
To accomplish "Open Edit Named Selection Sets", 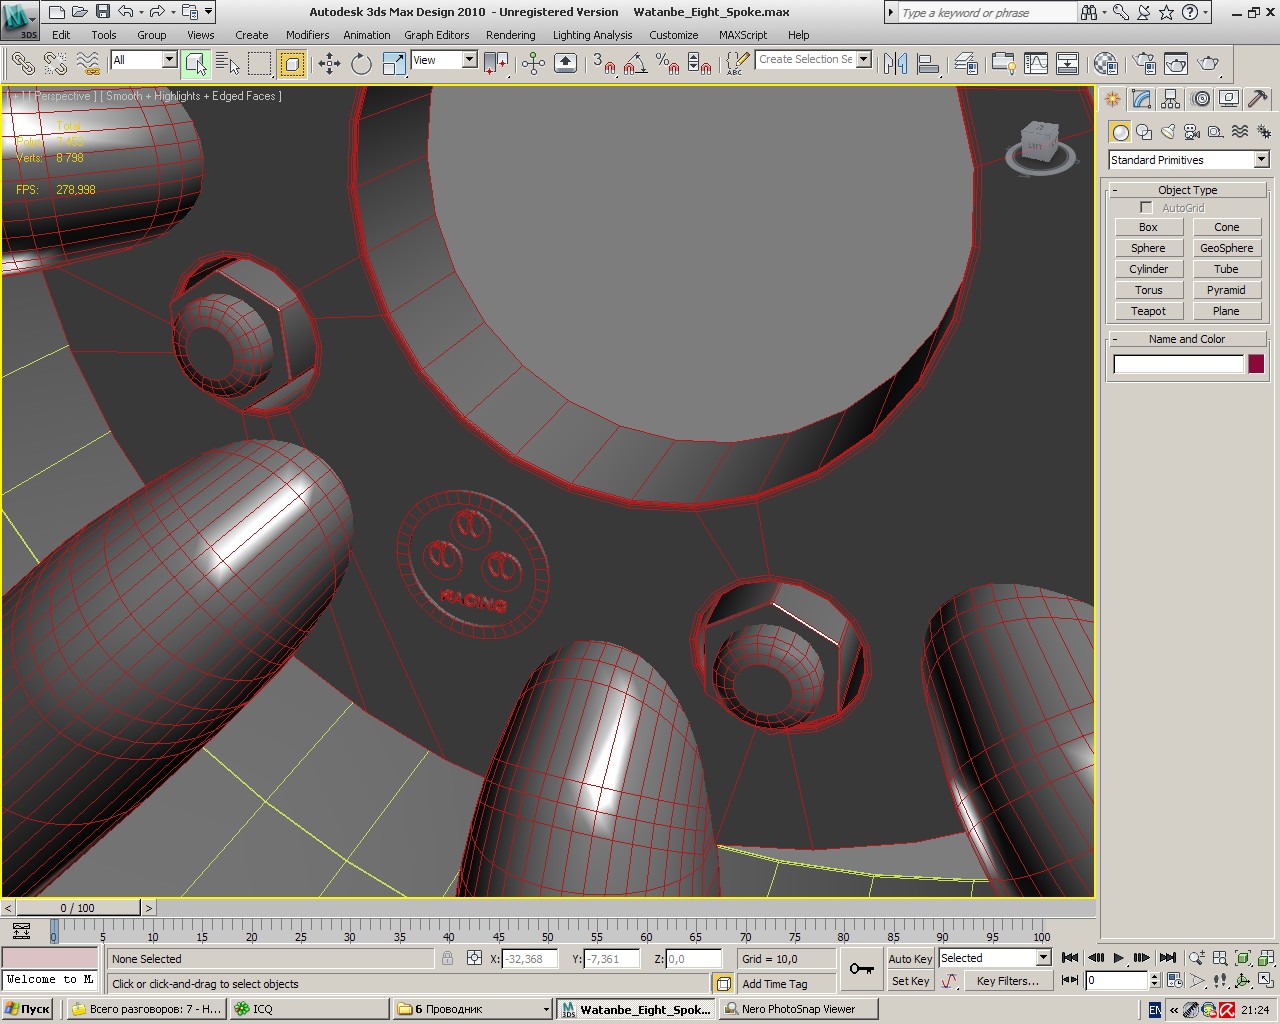I will (x=737, y=64).
